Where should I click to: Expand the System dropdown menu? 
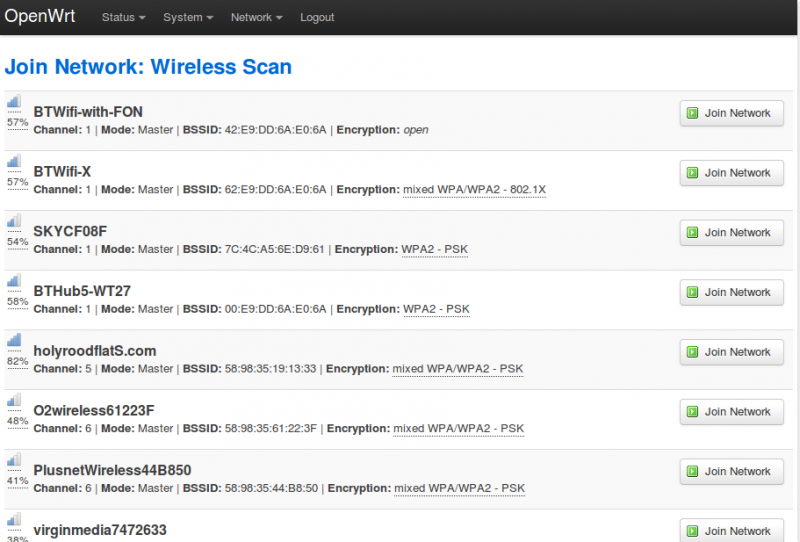pyautogui.click(x=188, y=18)
